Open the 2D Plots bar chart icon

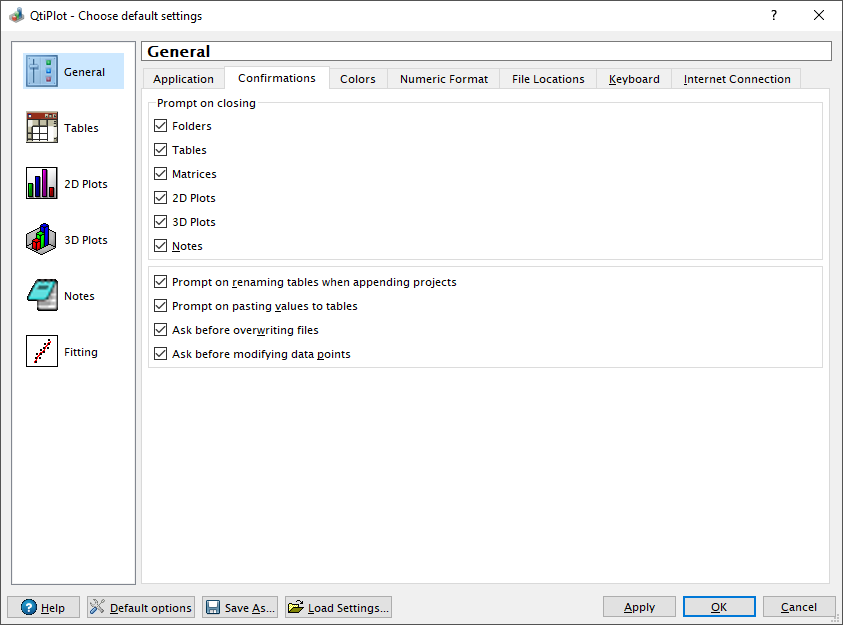point(42,184)
